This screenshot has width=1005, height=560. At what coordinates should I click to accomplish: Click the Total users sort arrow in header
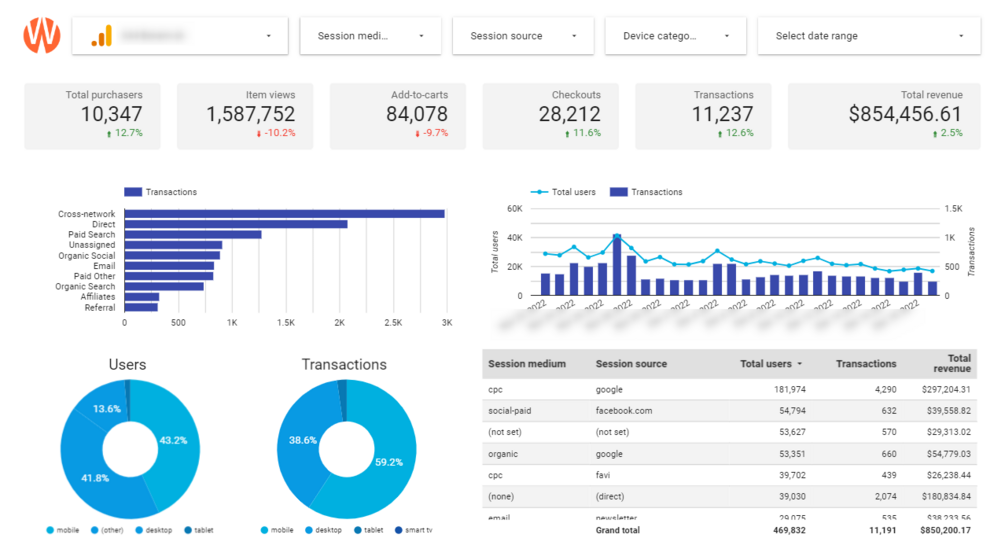tap(800, 364)
